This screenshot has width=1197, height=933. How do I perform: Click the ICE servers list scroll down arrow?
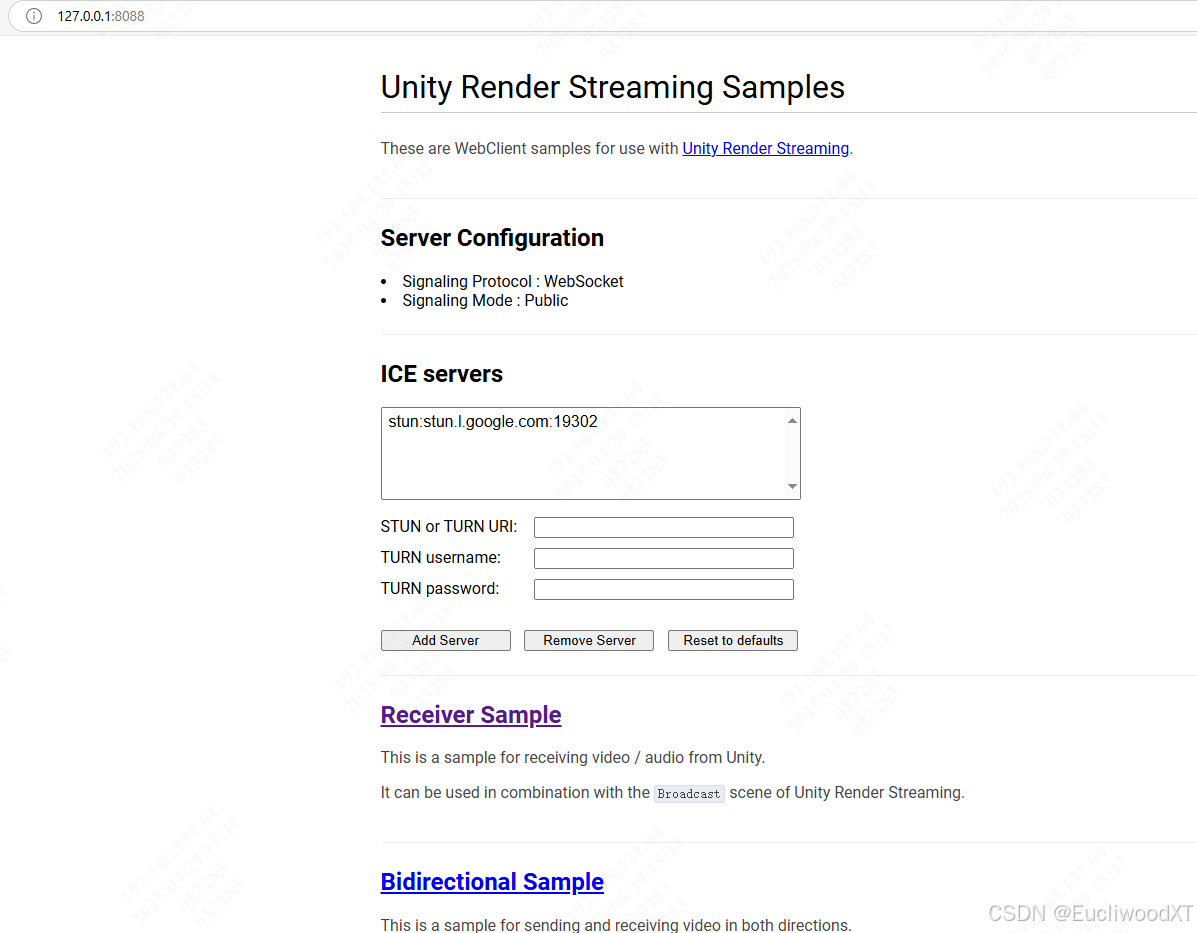[792, 486]
